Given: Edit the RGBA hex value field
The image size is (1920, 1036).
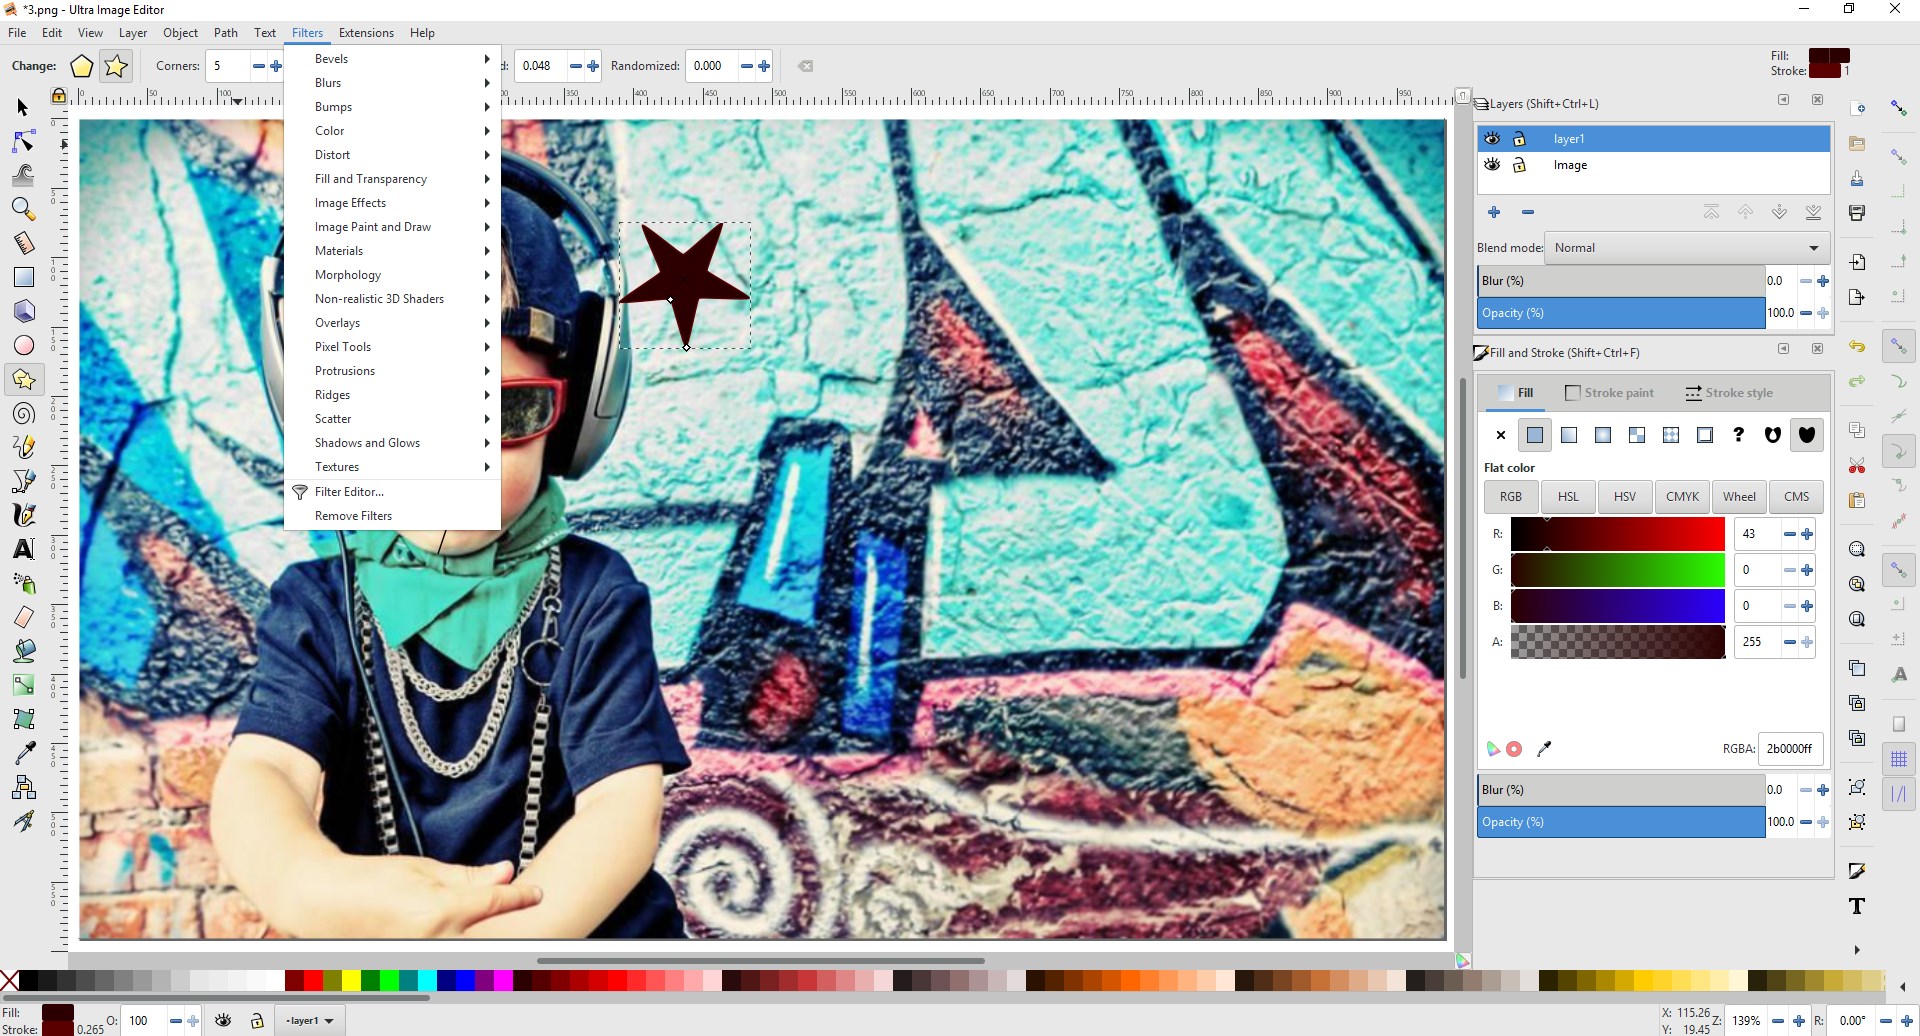Looking at the screenshot, I should coord(1790,749).
